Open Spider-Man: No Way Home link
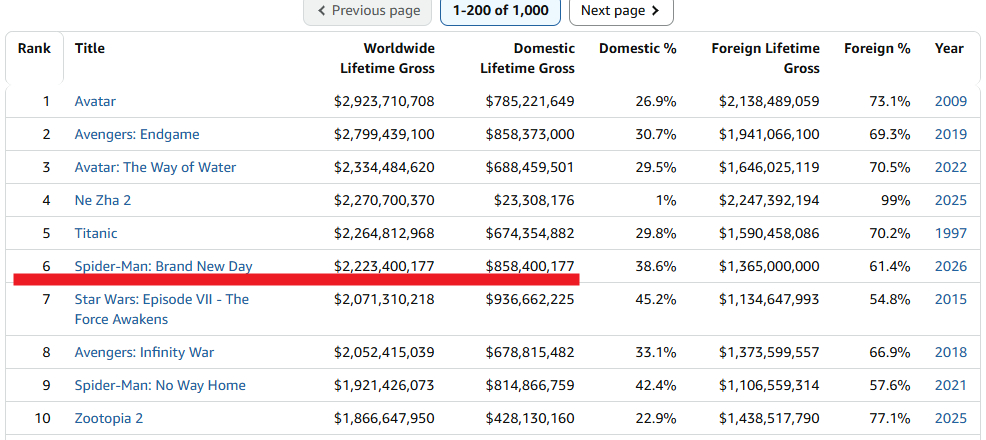 [160, 385]
